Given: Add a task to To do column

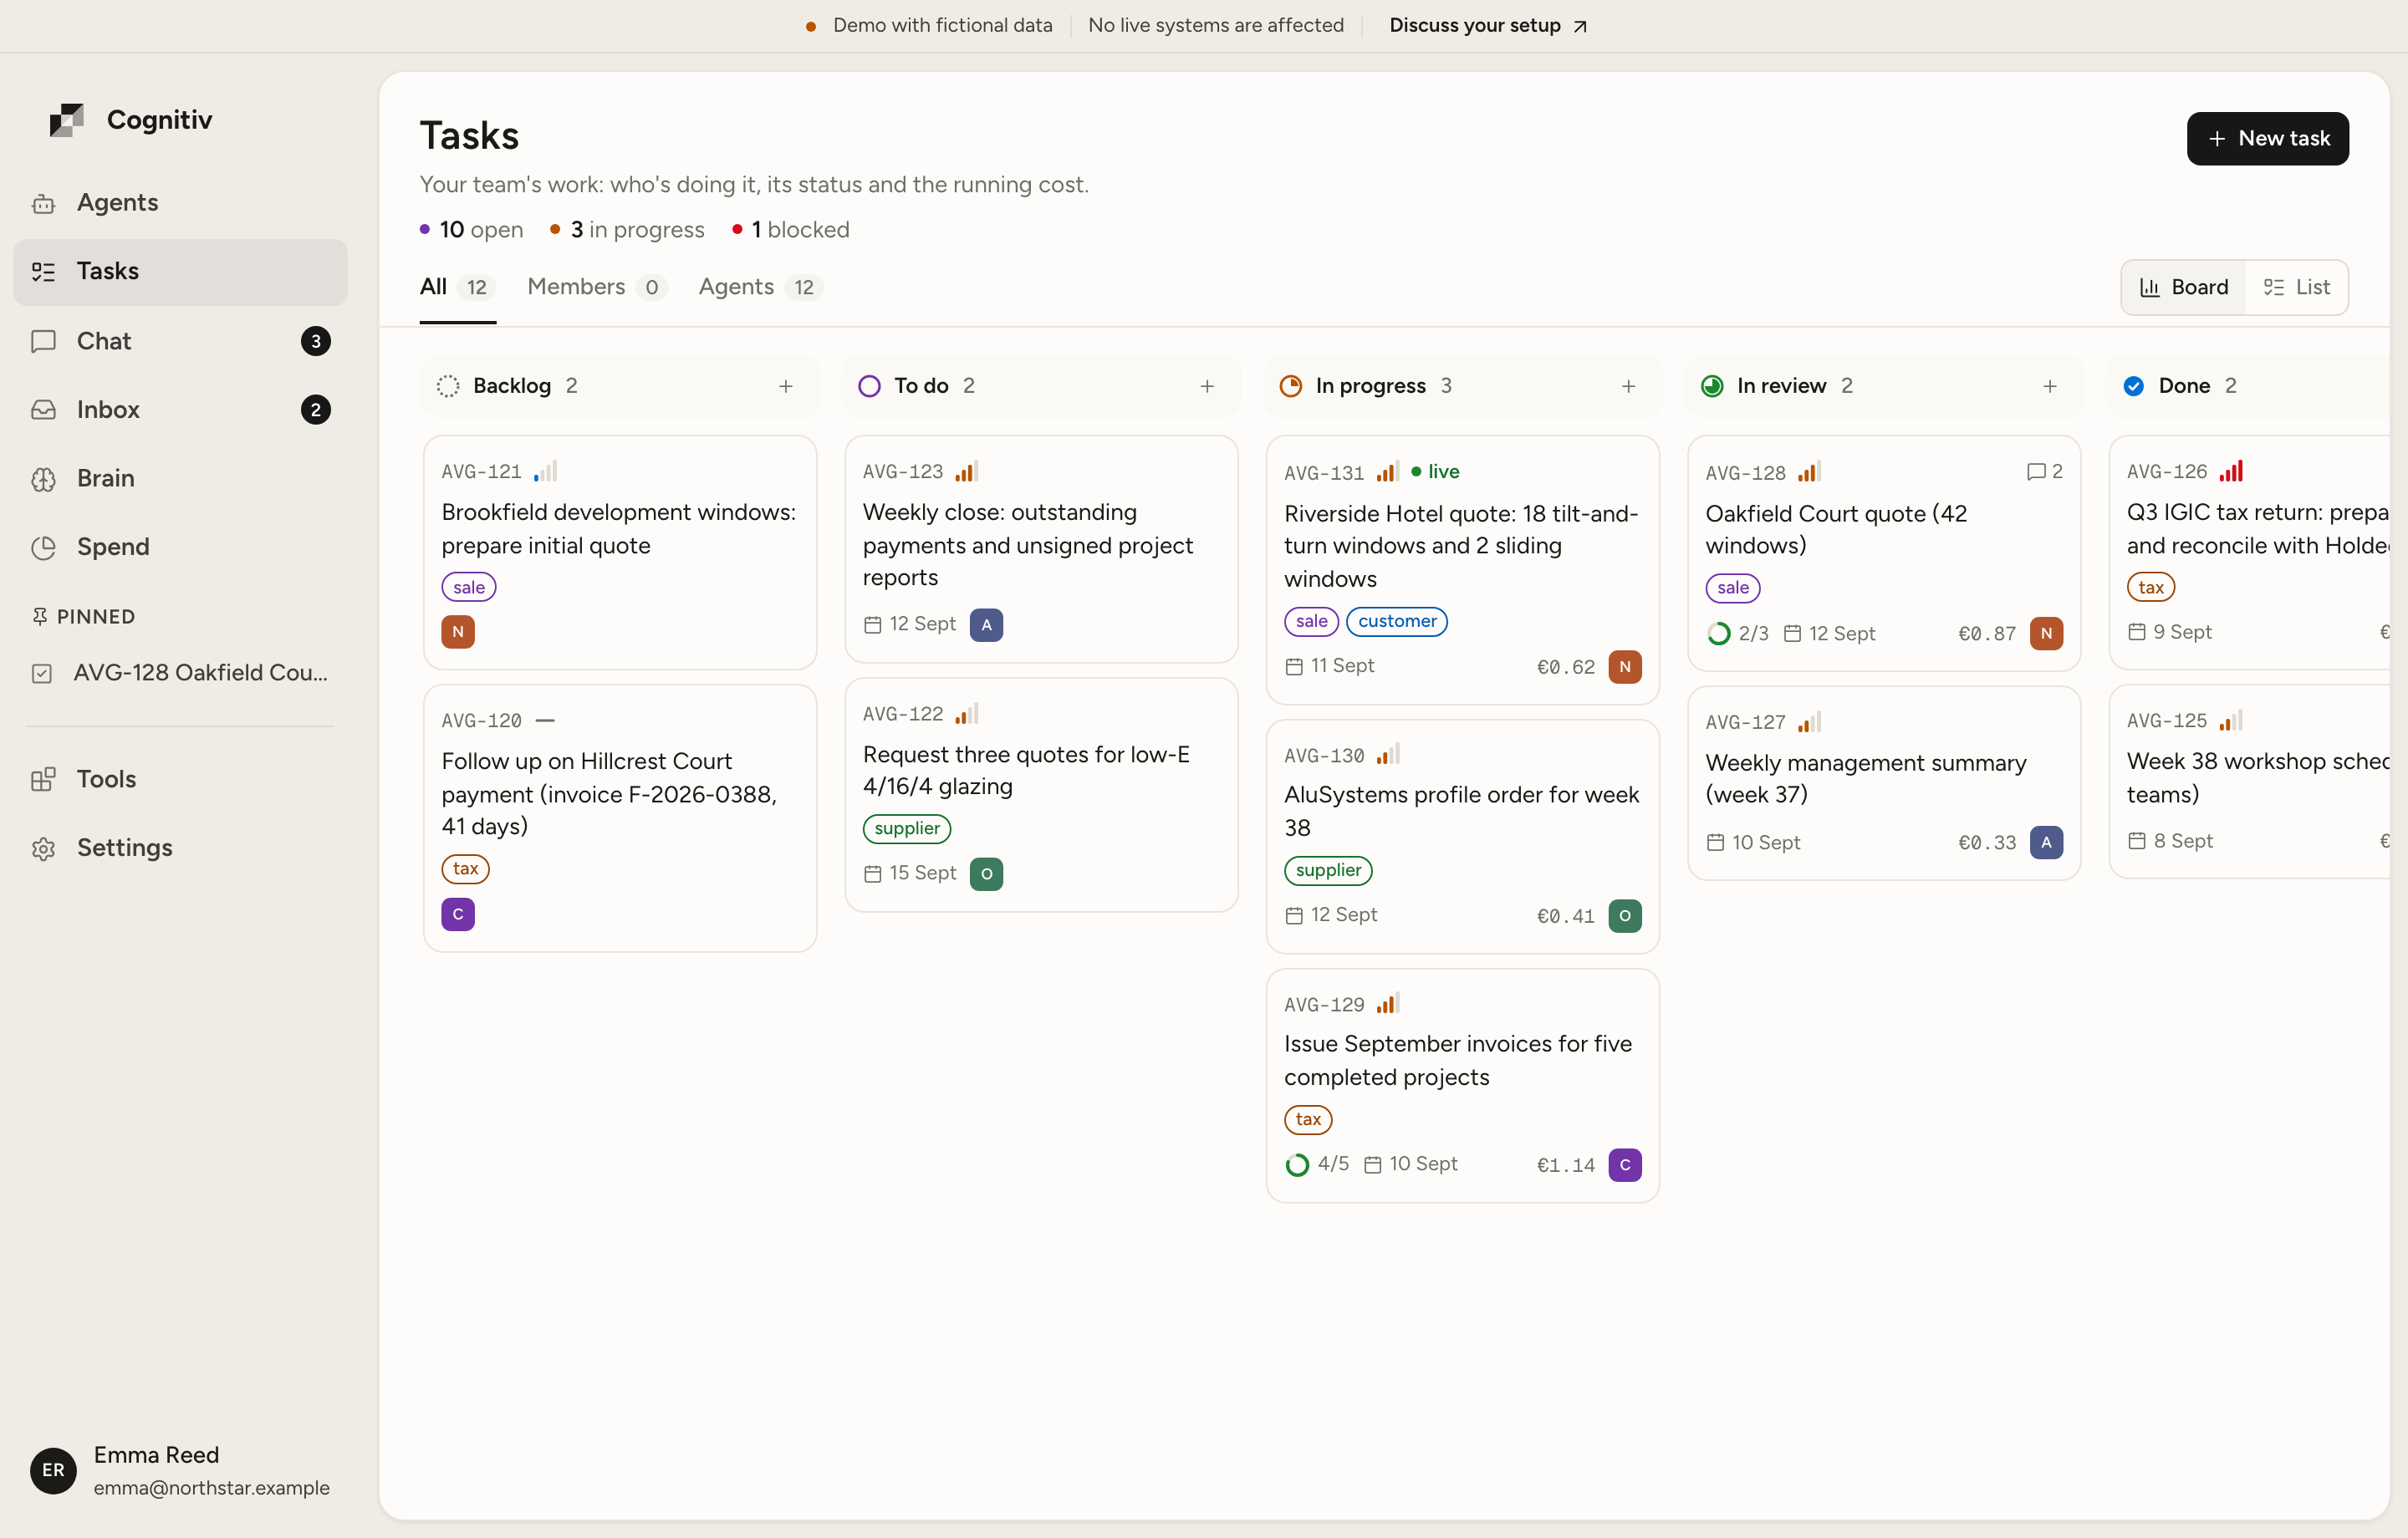Looking at the screenshot, I should click(1207, 386).
